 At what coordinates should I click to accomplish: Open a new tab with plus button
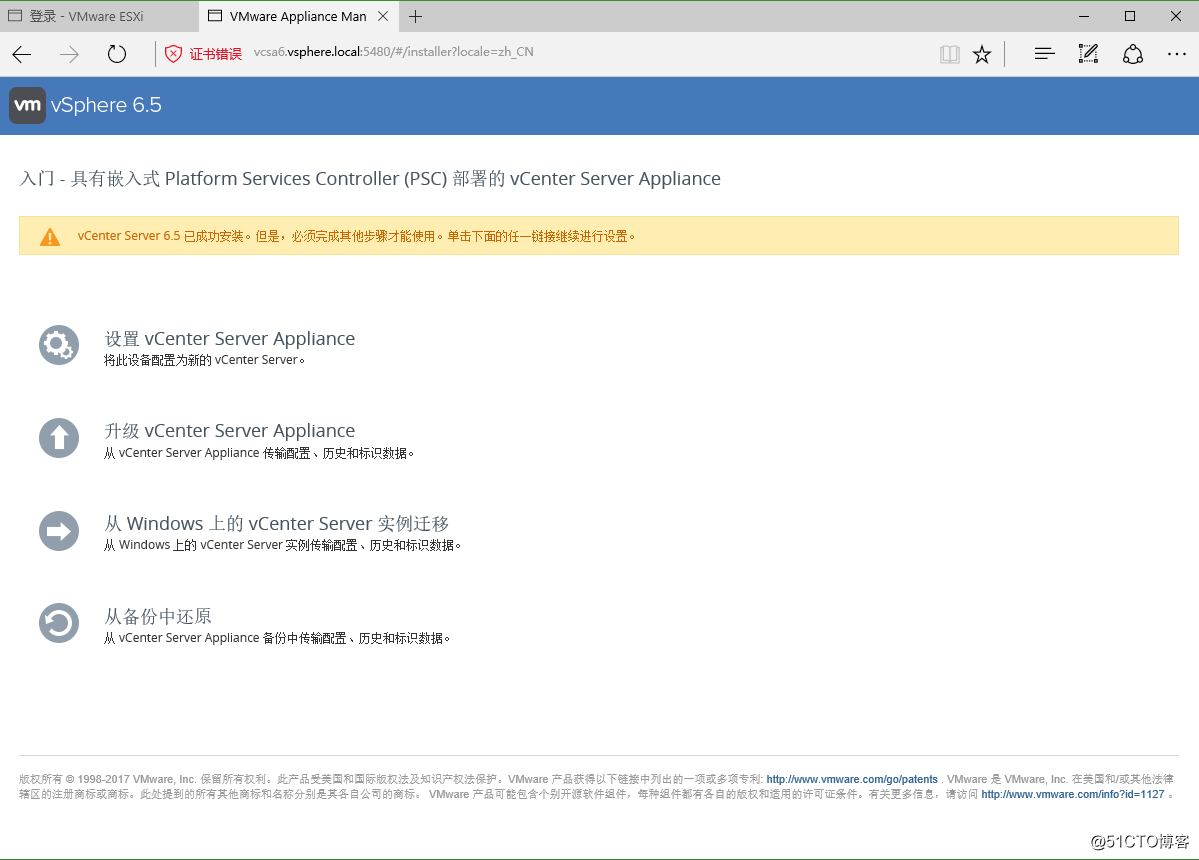click(x=415, y=16)
